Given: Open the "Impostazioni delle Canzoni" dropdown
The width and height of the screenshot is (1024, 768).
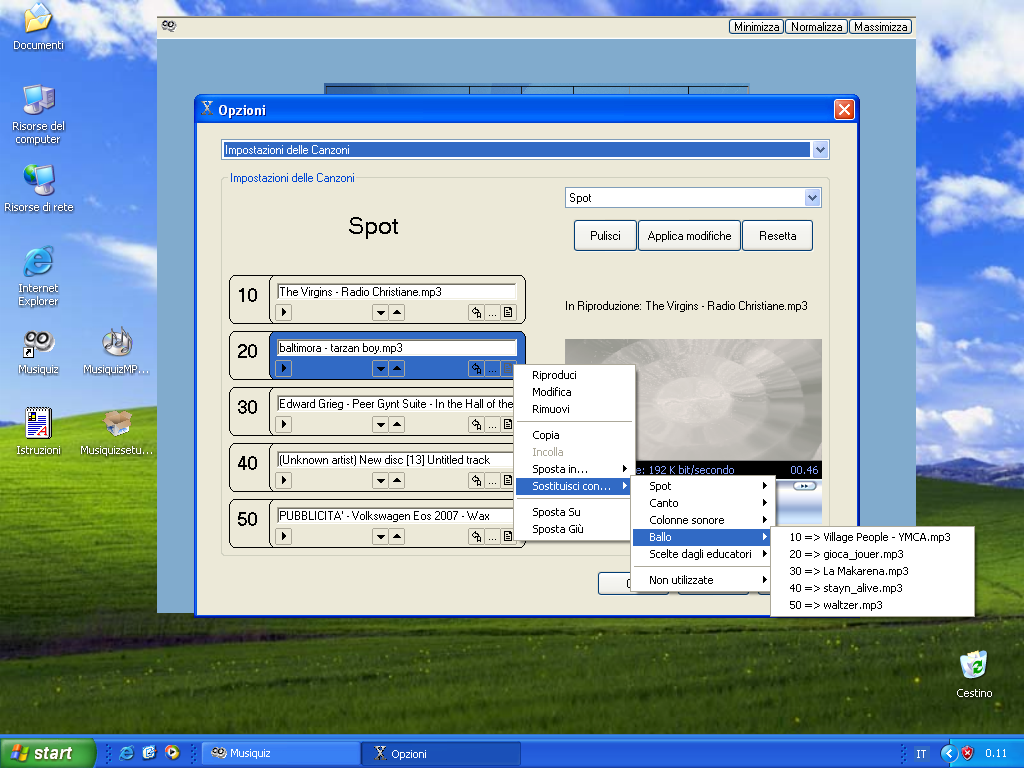Looking at the screenshot, I should [x=820, y=150].
